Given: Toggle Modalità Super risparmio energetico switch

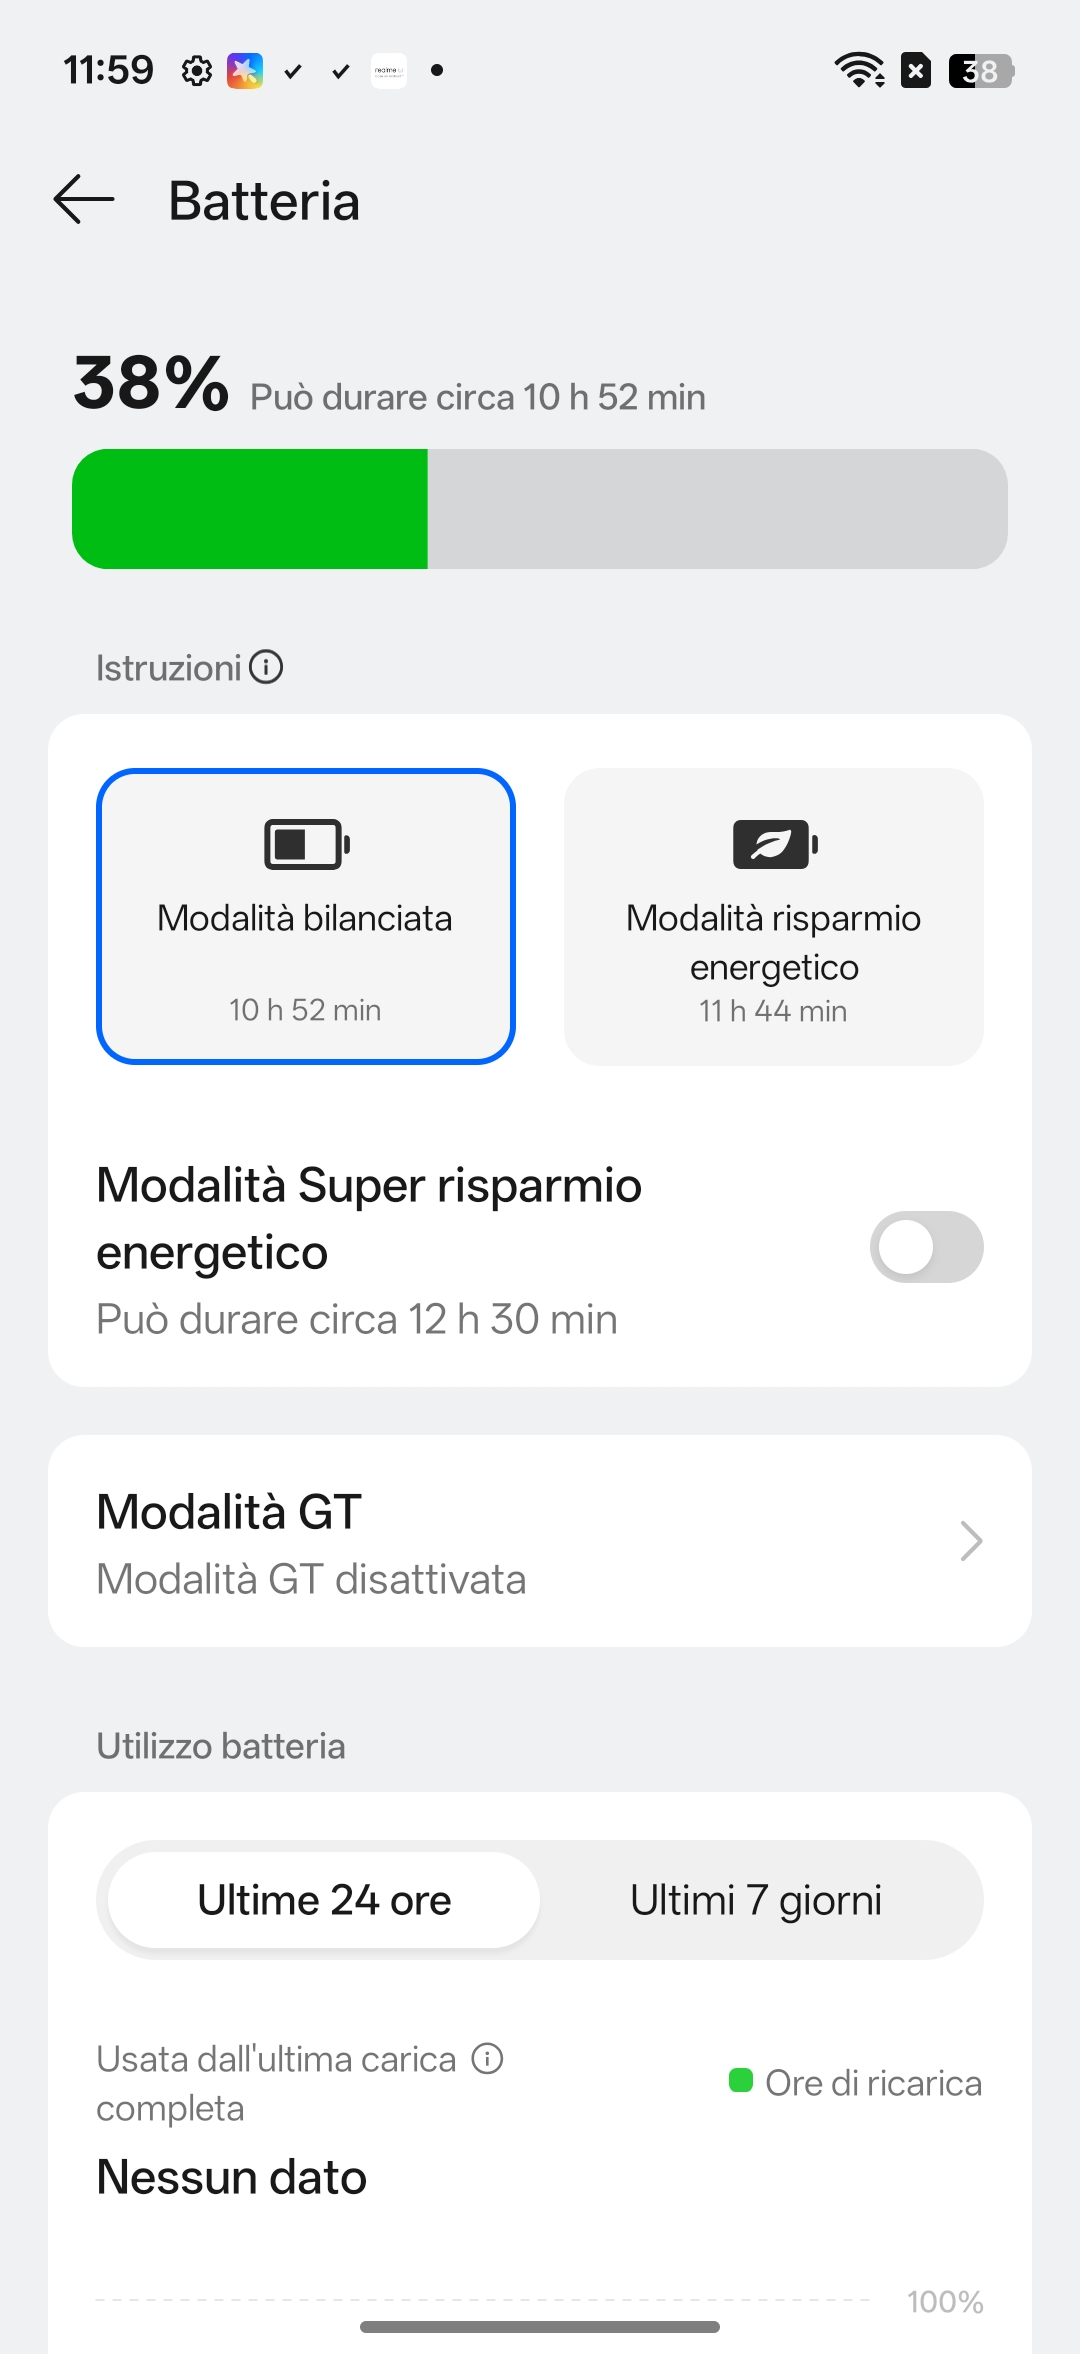Looking at the screenshot, I should coord(926,1247).
